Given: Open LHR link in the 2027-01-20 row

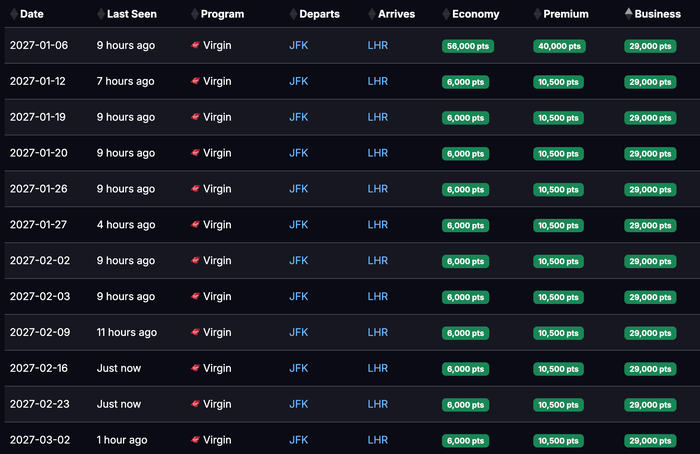Looking at the screenshot, I should tap(378, 153).
